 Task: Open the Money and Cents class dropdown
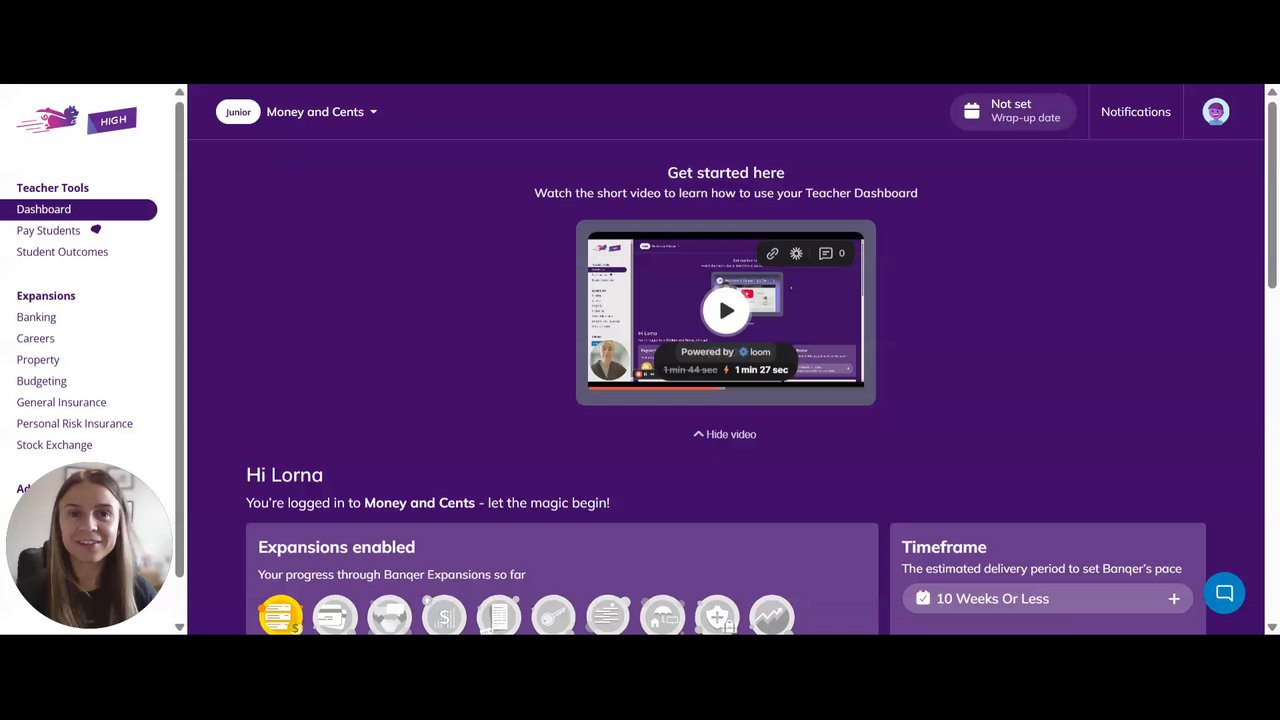322,112
